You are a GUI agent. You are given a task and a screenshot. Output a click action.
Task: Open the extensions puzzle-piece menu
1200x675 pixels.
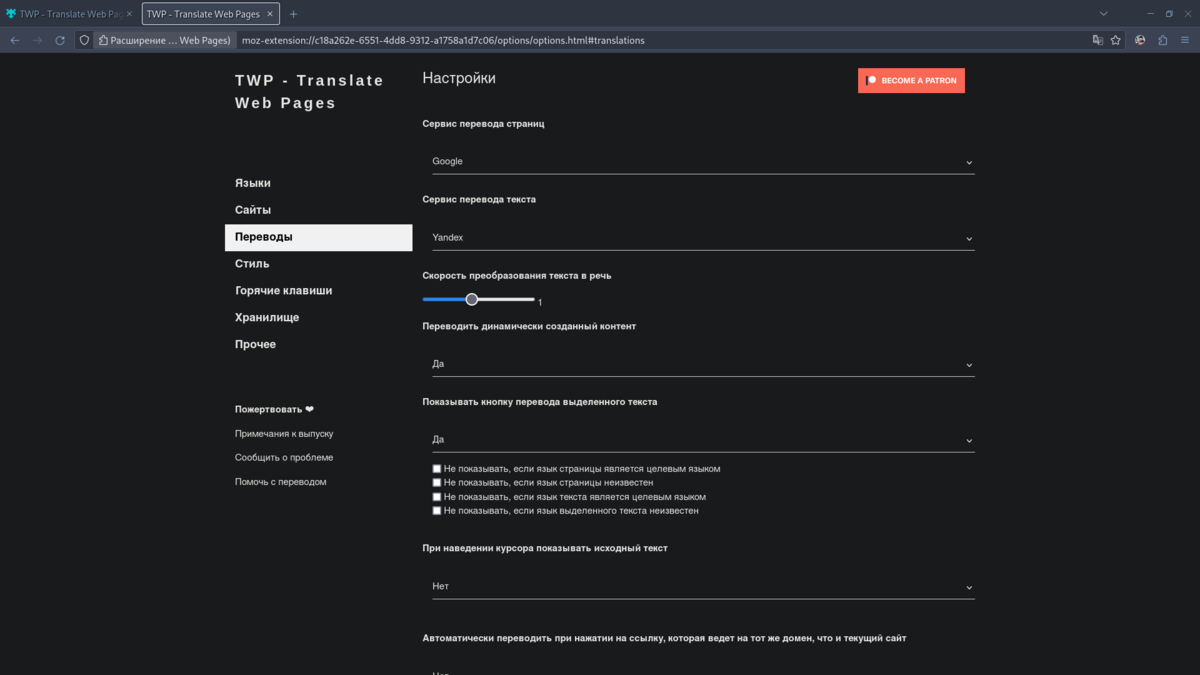click(x=1162, y=40)
